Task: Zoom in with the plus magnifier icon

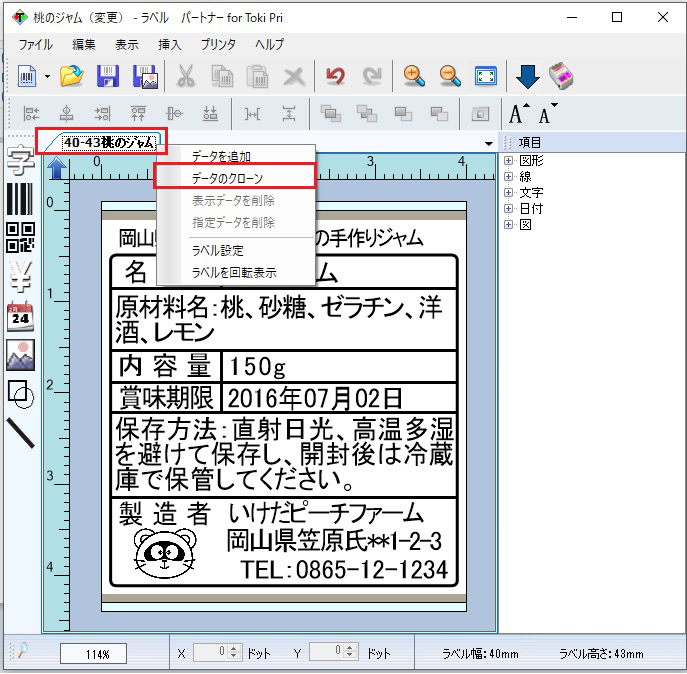Action: (414, 76)
